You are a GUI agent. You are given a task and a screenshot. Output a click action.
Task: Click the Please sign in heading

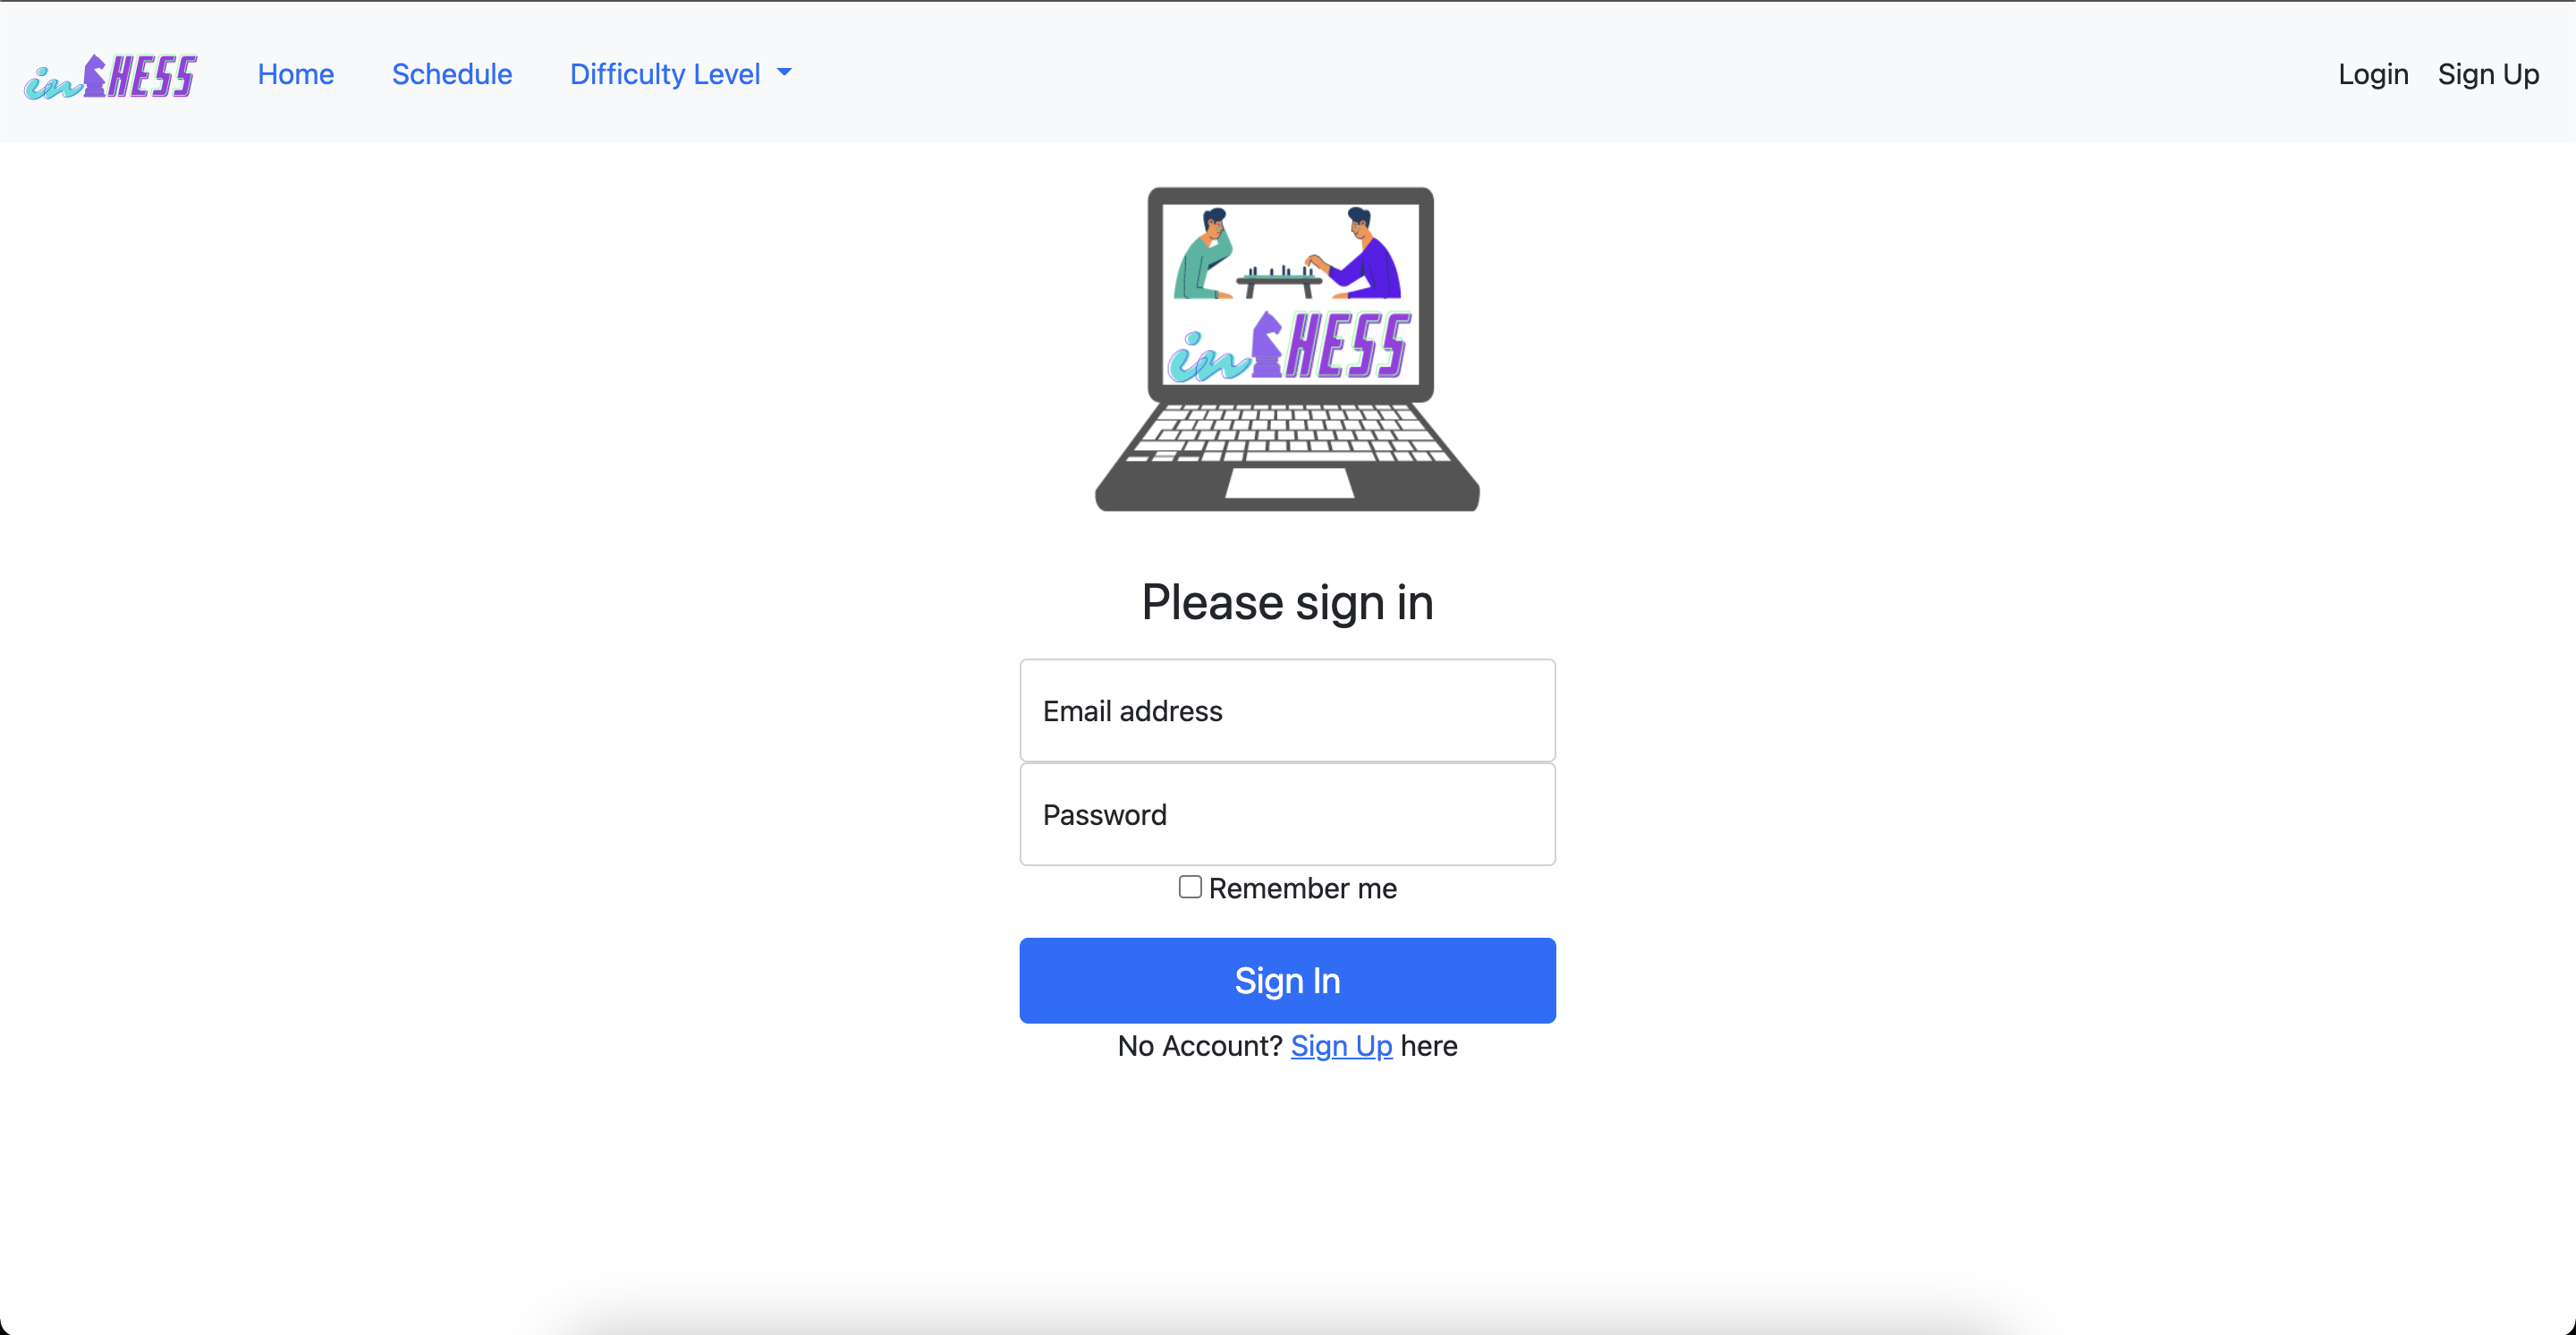[x=1287, y=602]
